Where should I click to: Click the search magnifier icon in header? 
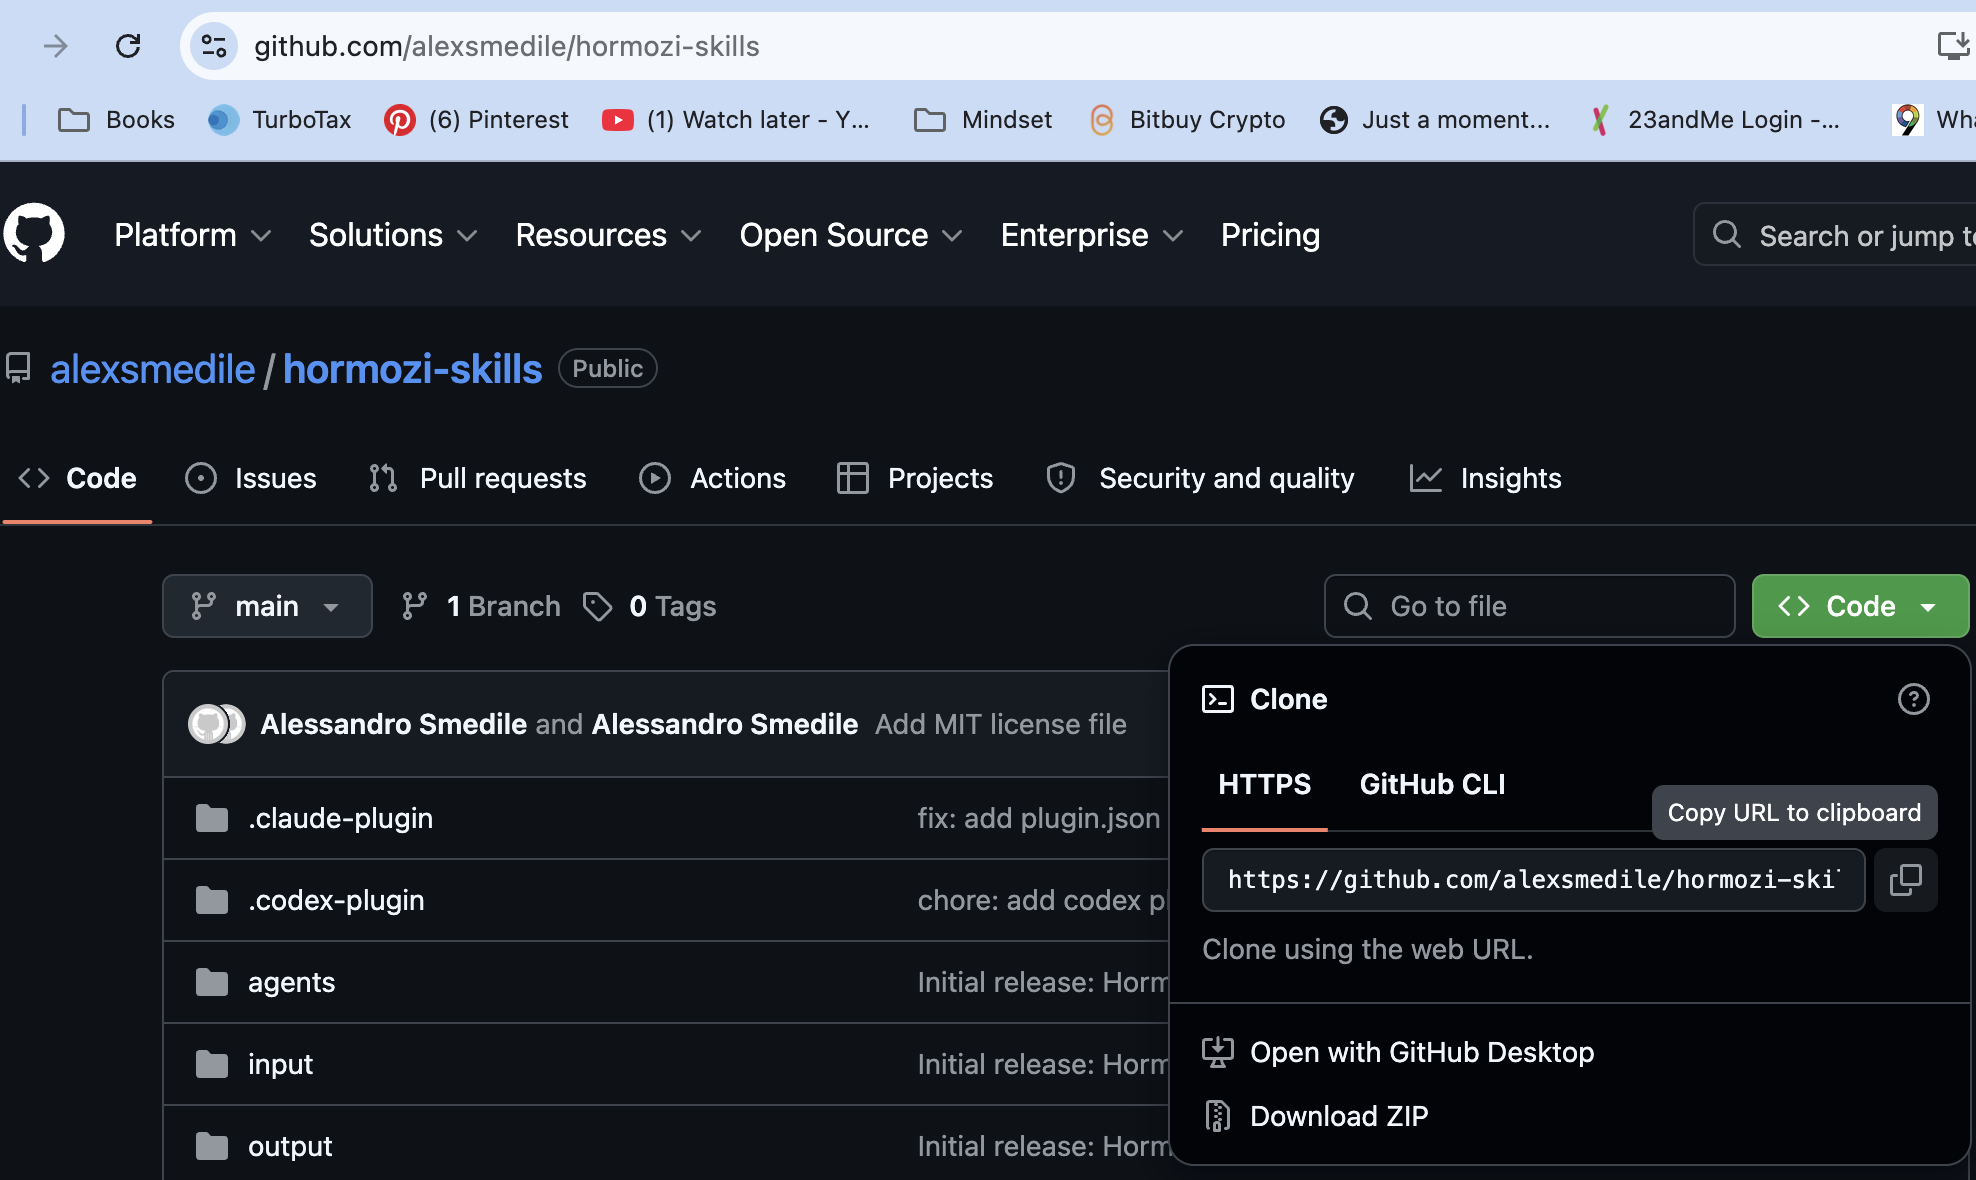pyautogui.click(x=1727, y=235)
